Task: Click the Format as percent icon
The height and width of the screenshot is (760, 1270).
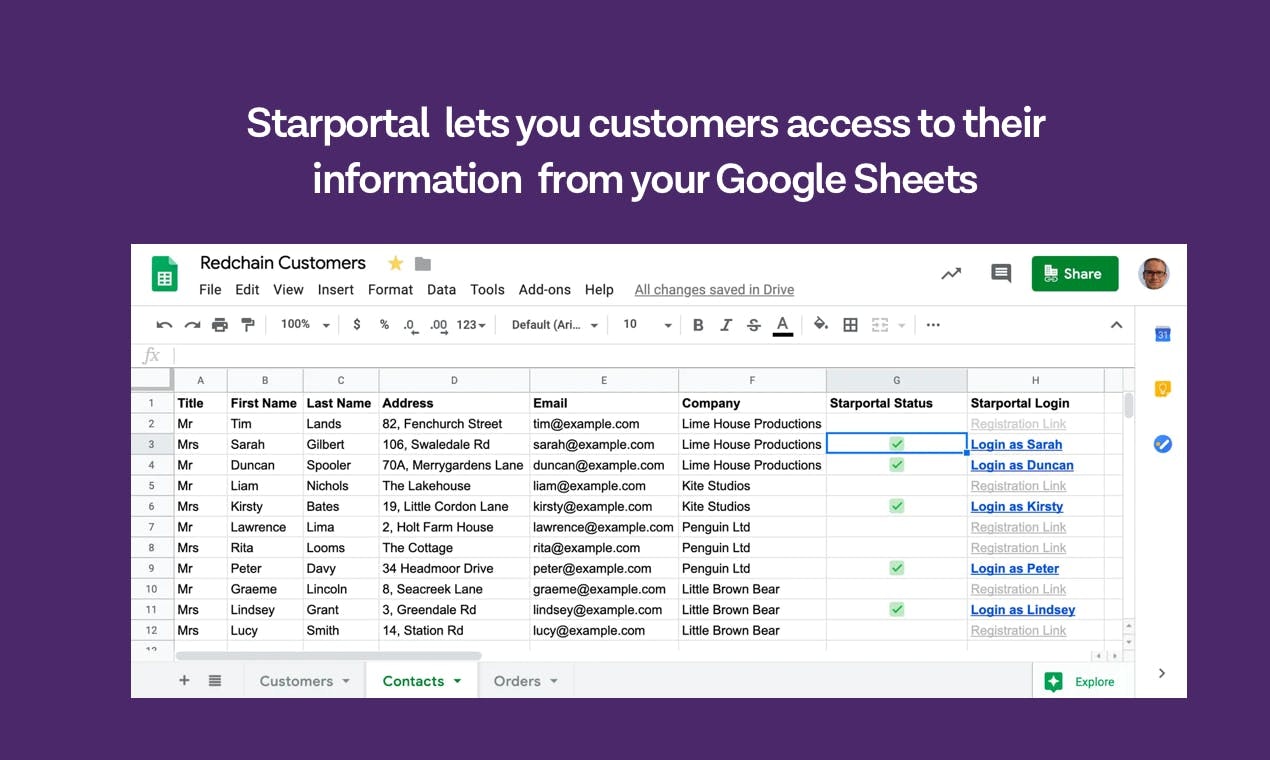Action: [x=382, y=324]
